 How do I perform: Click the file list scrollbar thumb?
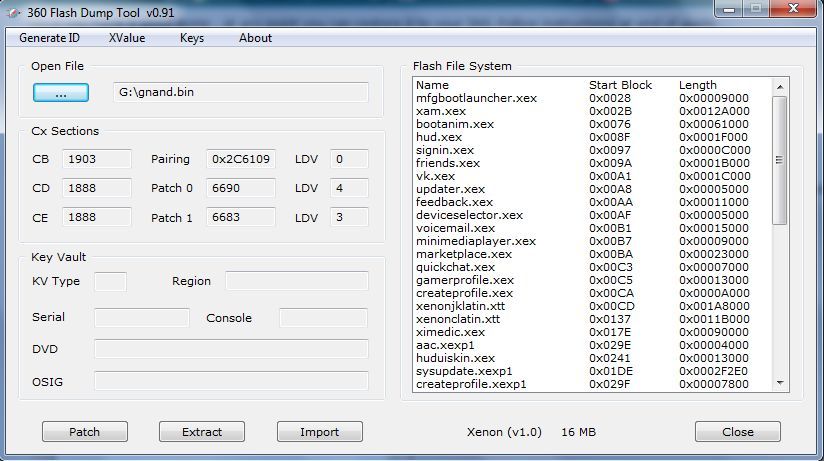pyautogui.click(x=780, y=160)
